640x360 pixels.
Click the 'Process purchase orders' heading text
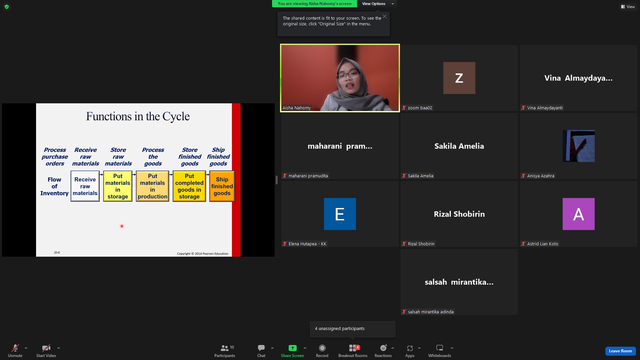[55, 157]
